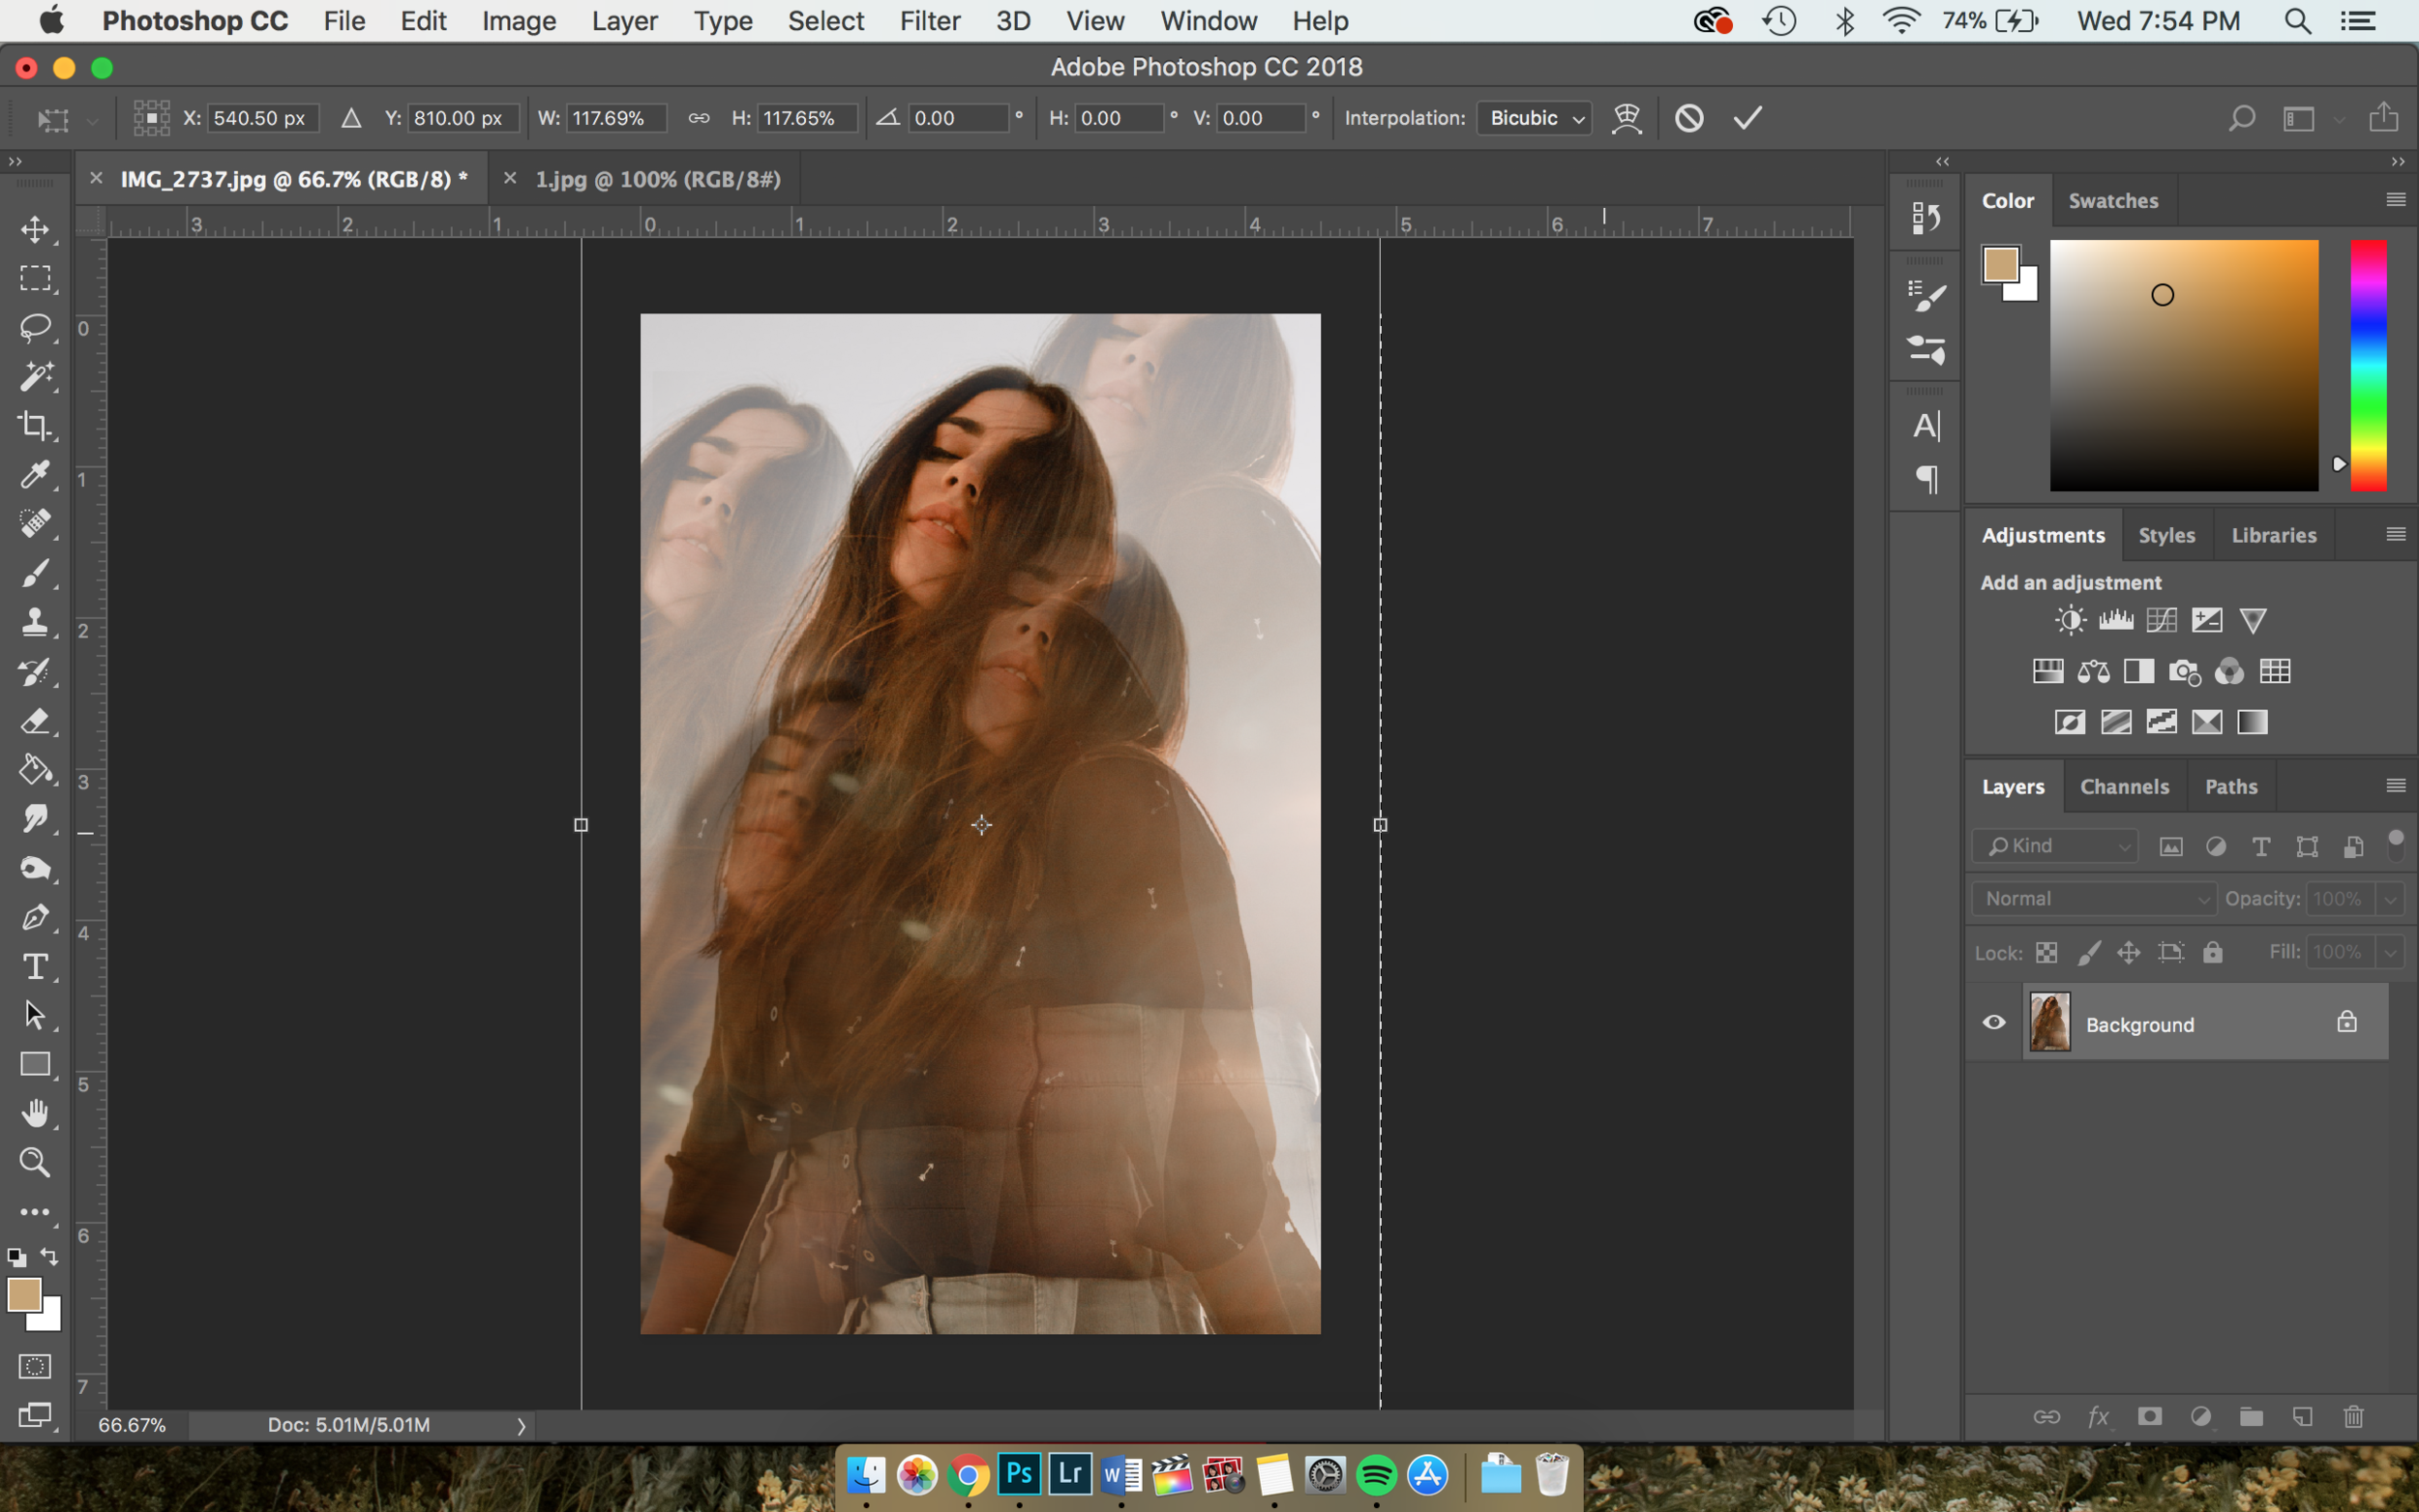Toggle lock all padlock

click(2212, 952)
